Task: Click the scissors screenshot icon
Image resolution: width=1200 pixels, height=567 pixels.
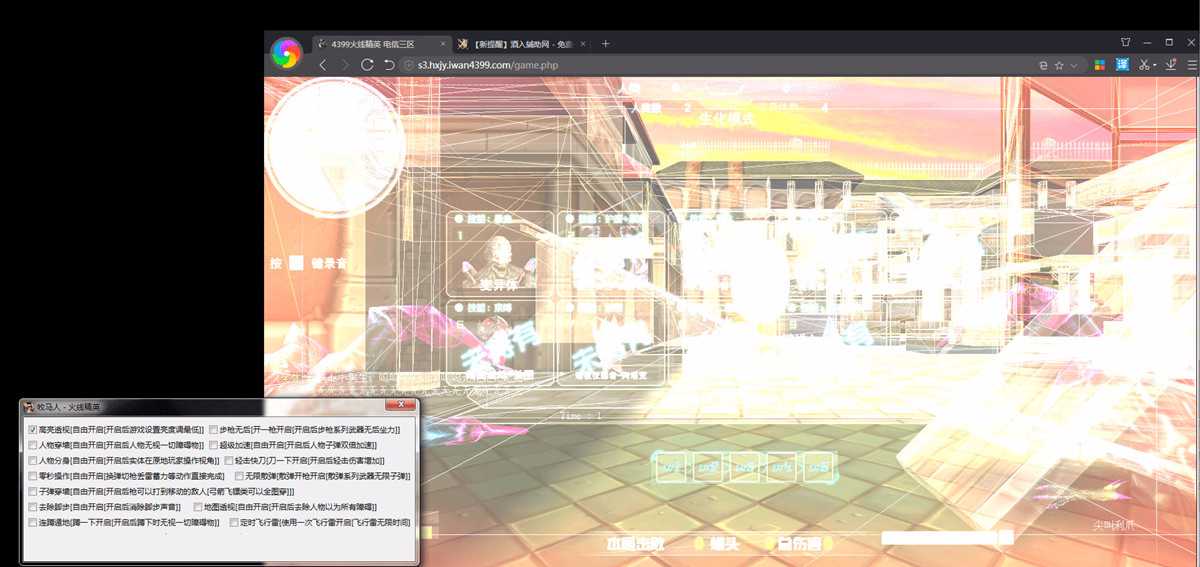Action: 1144,65
